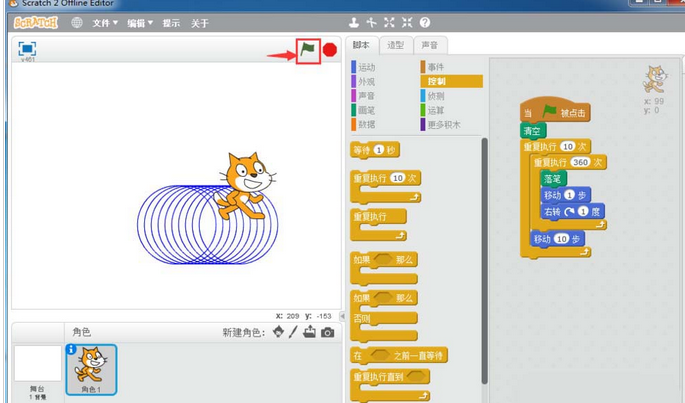The width and height of the screenshot is (685, 403).
Task: Select the duplicate stamp tool
Action: tap(354, 22)
